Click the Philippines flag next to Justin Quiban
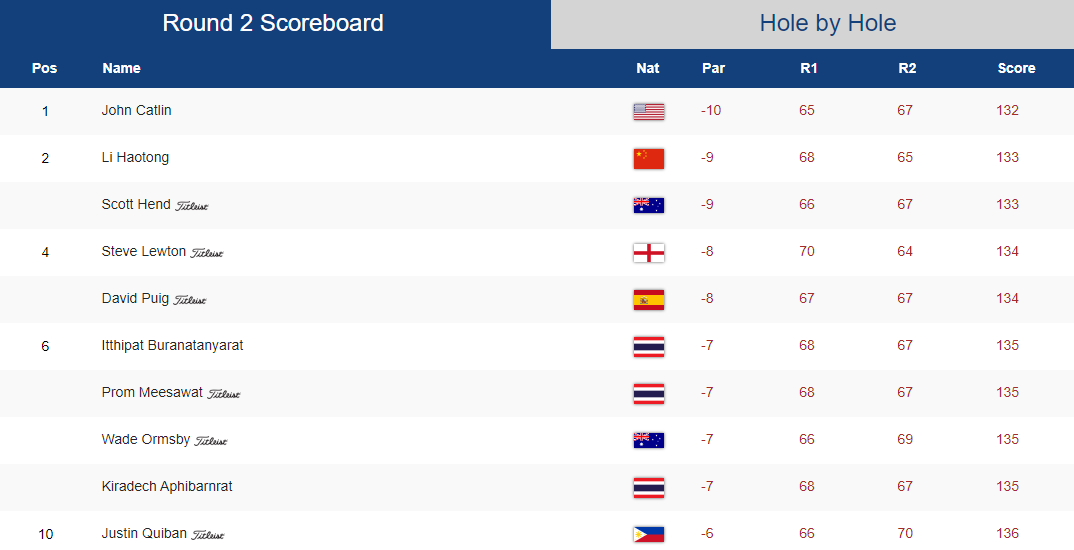This screenshot has height=550, width=1074. coord(649,534)
